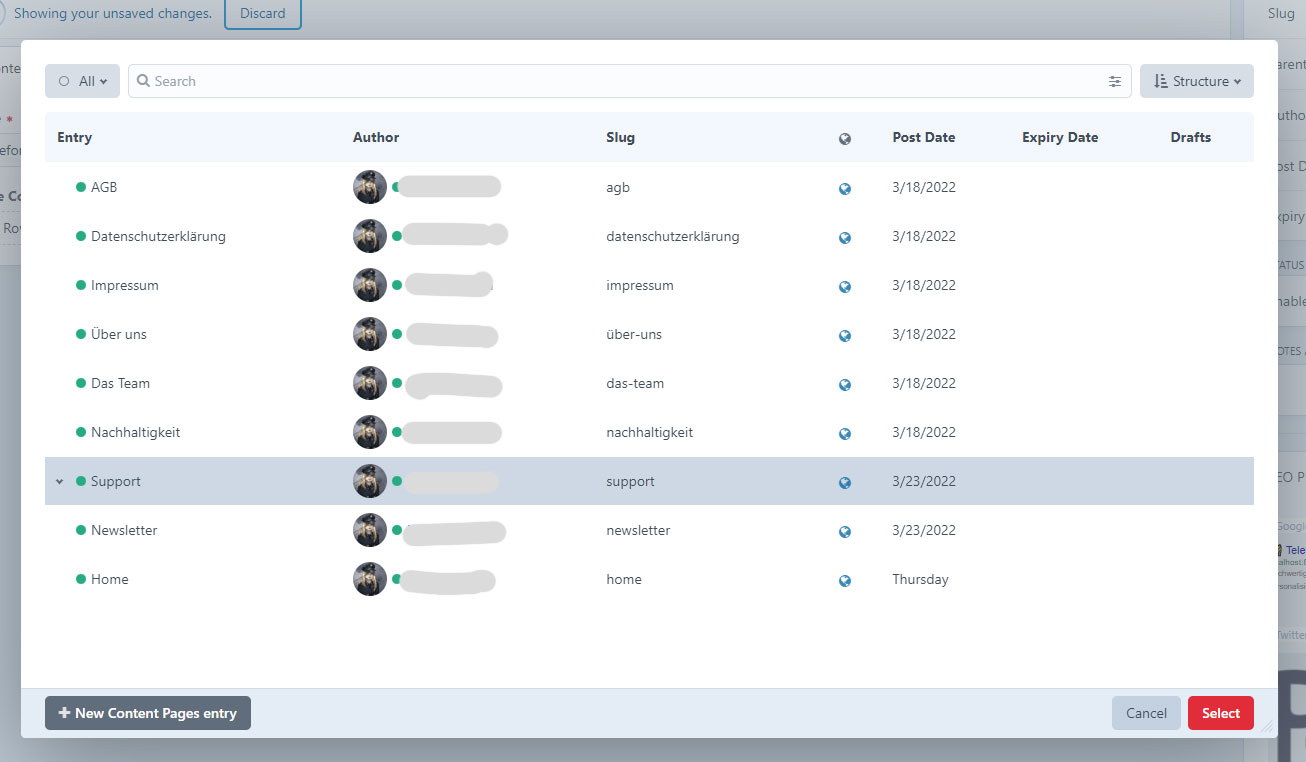Click the green status dot next to Über uns
The height and width of the screenshot is (762, 1306).
[79, 334]
